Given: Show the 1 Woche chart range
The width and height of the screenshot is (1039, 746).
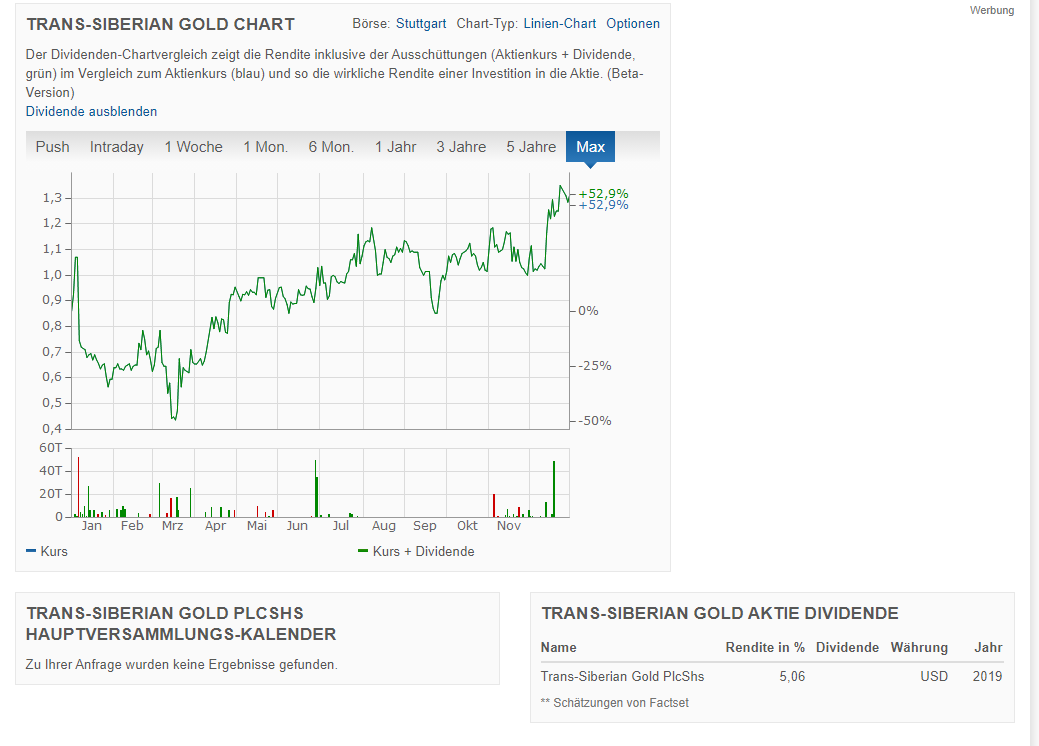Looking at the screenshot, I should point(193,147).
